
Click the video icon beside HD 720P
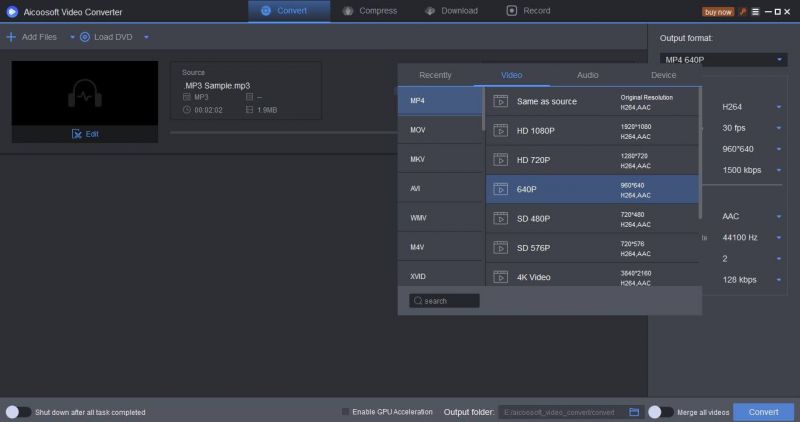[501, 160]
